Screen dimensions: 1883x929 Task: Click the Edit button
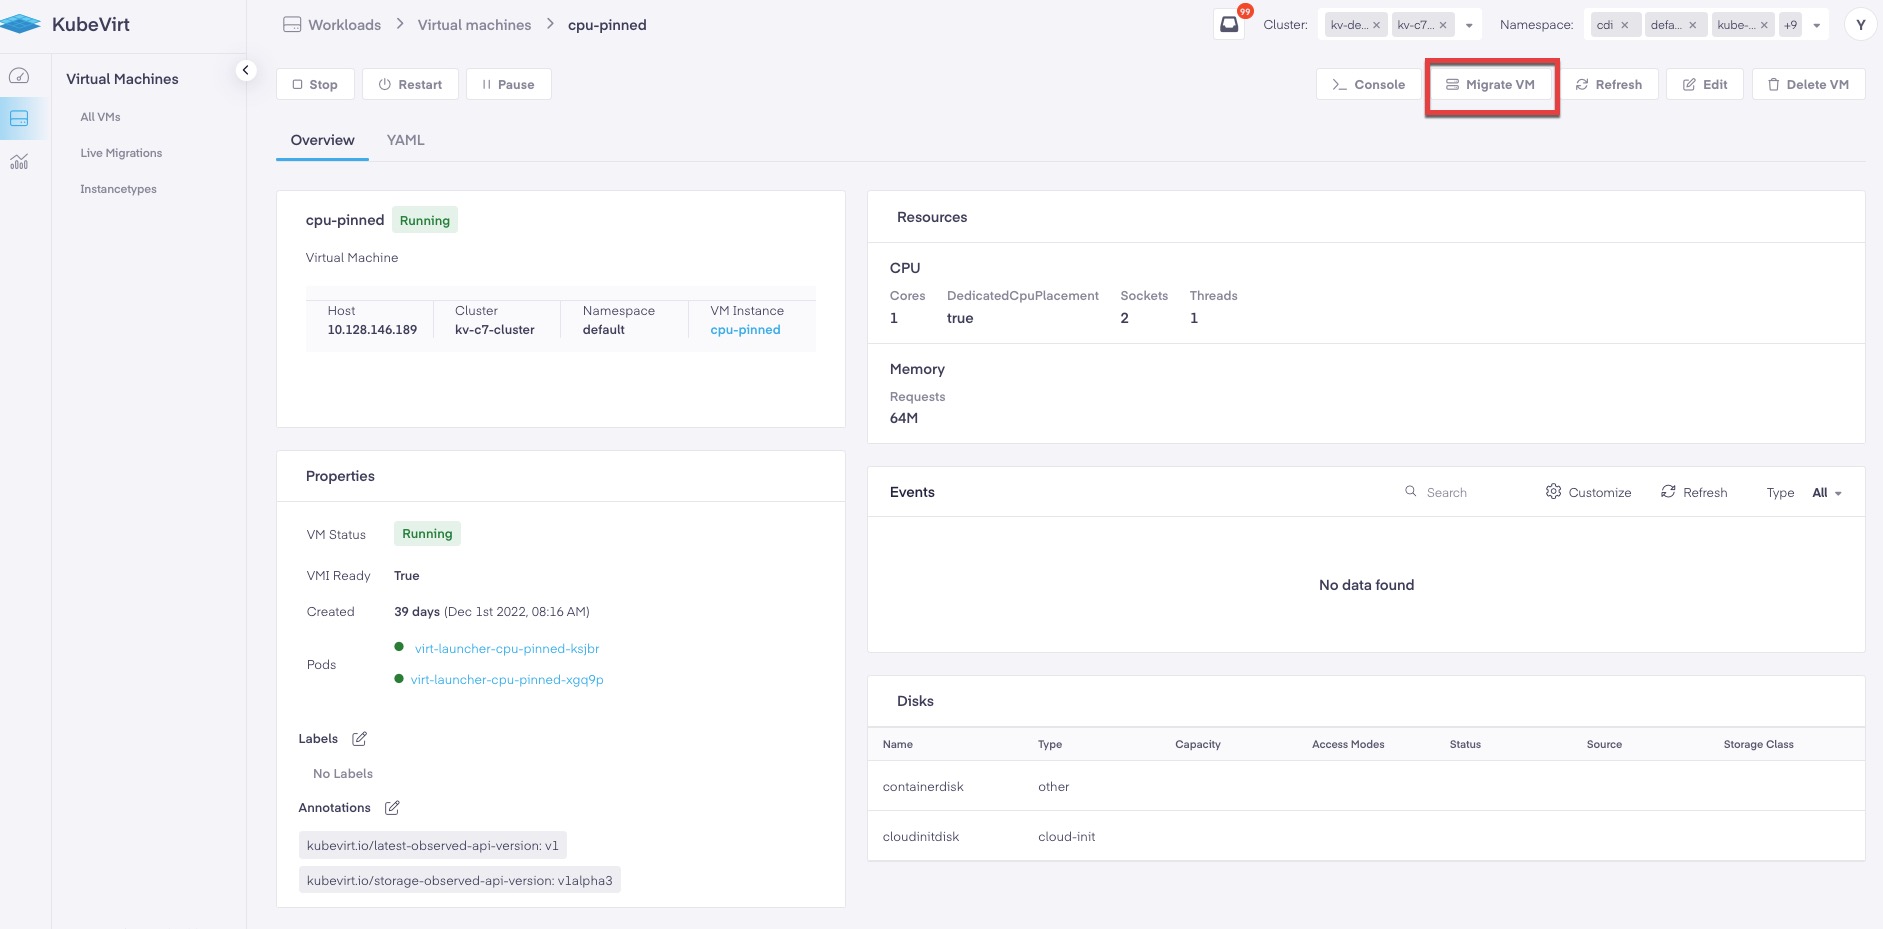[1705, 85]
